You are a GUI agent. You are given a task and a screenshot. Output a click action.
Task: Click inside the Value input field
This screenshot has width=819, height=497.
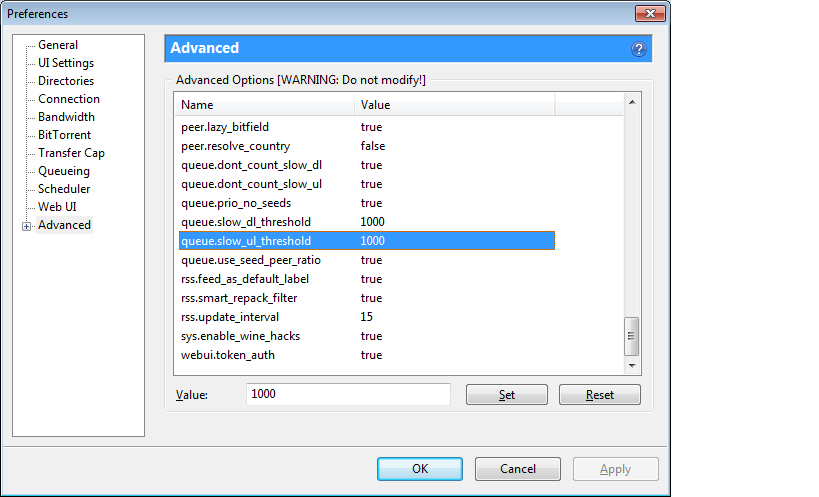coord(348,394)
